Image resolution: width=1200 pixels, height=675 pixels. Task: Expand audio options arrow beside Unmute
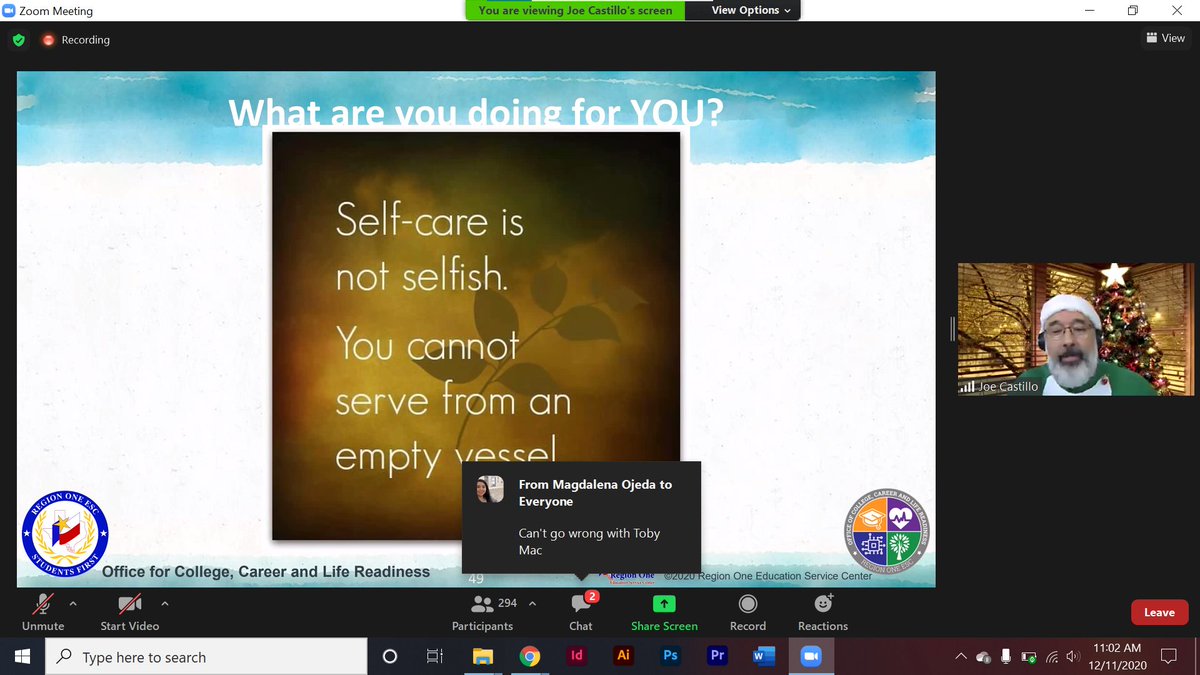72,603
